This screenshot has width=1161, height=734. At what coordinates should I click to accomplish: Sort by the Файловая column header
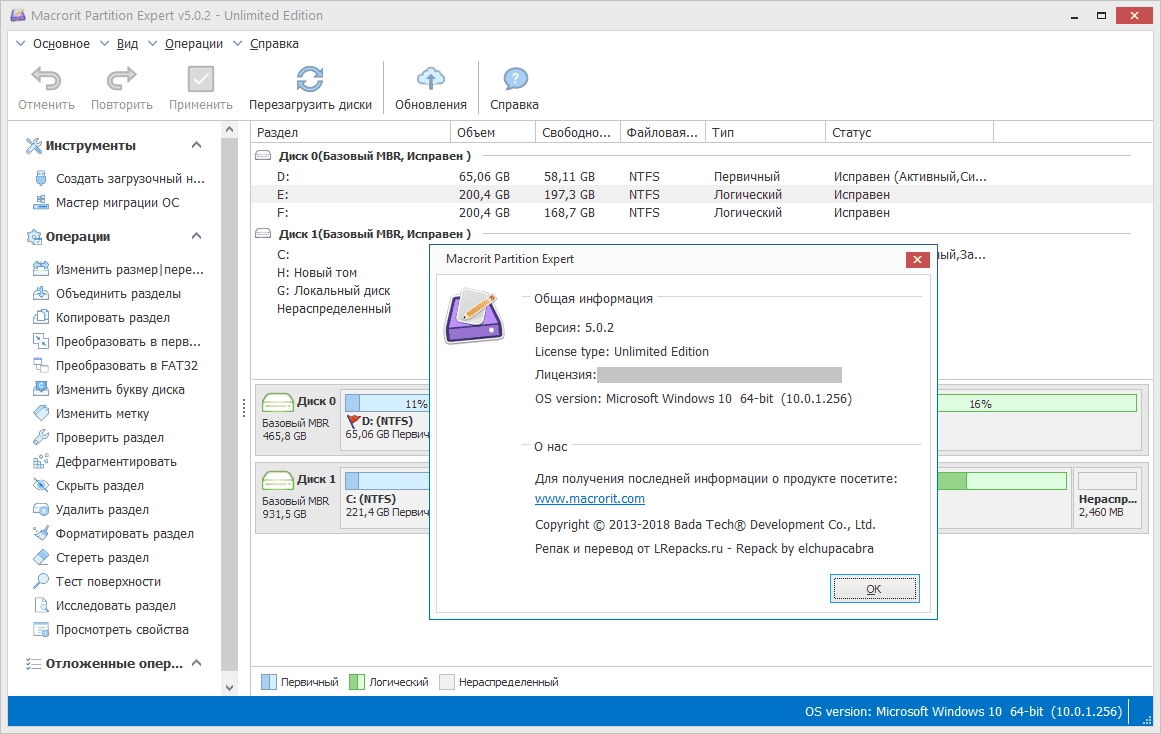click(663, 133)
